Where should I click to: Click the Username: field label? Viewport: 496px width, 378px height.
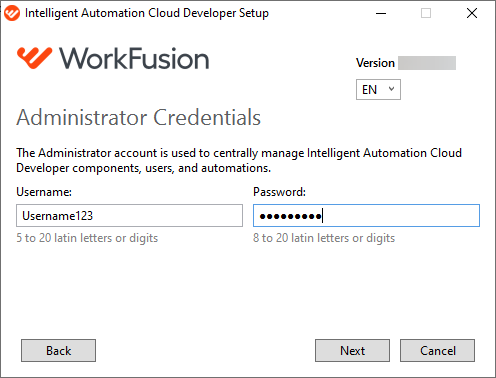[44, 192]
